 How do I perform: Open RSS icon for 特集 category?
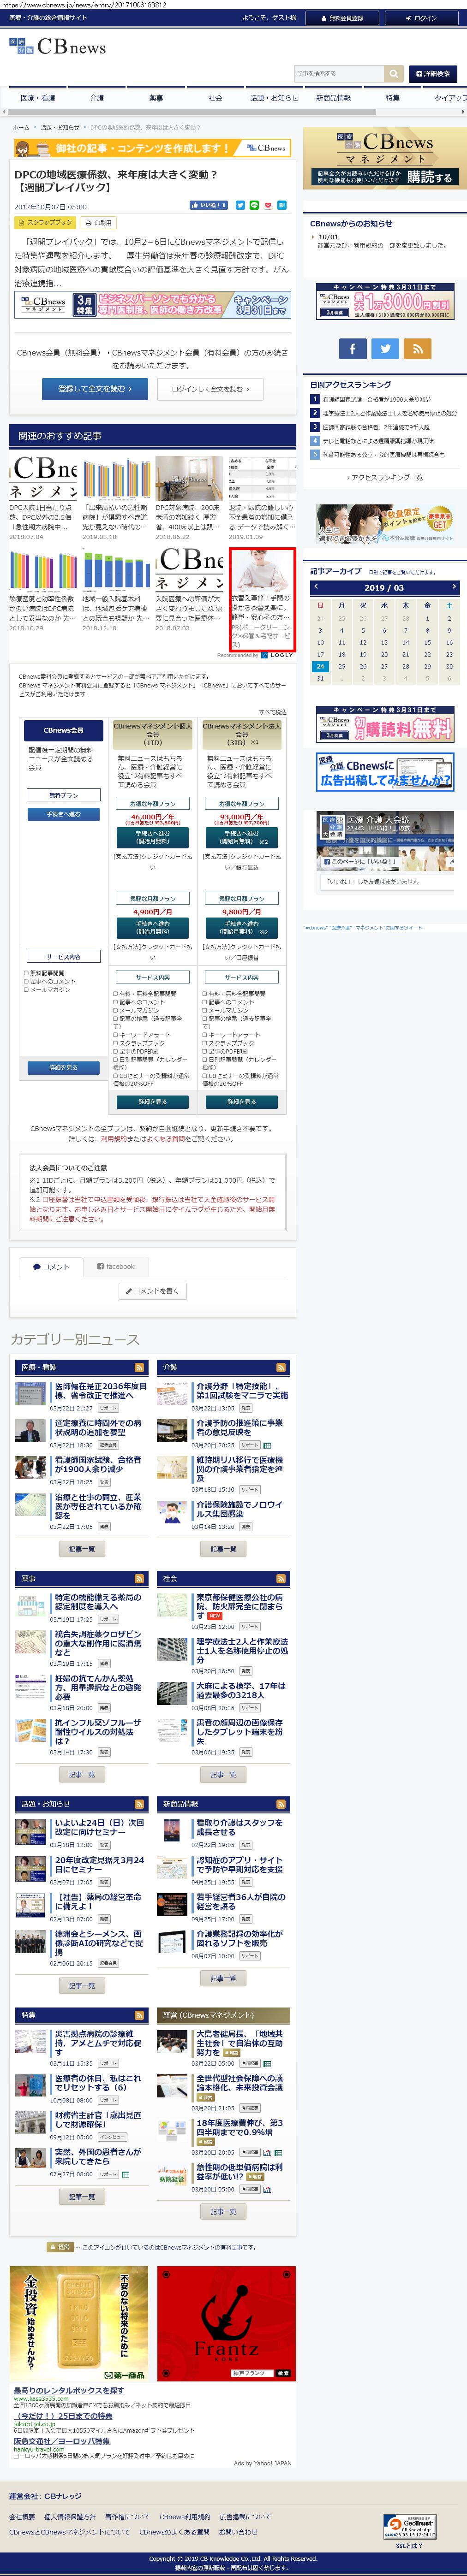tap(139, 2015)
